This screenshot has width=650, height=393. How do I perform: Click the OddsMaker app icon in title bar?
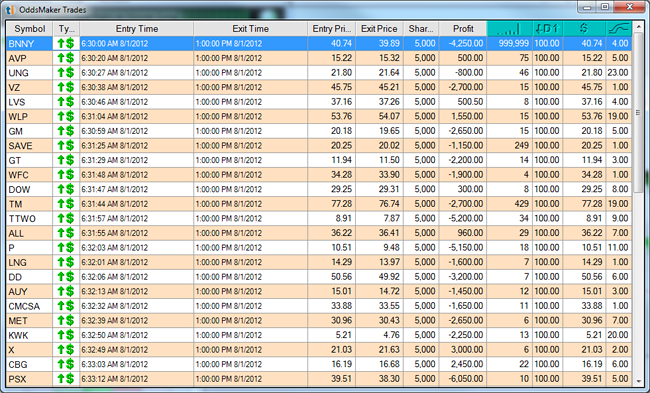10,10
